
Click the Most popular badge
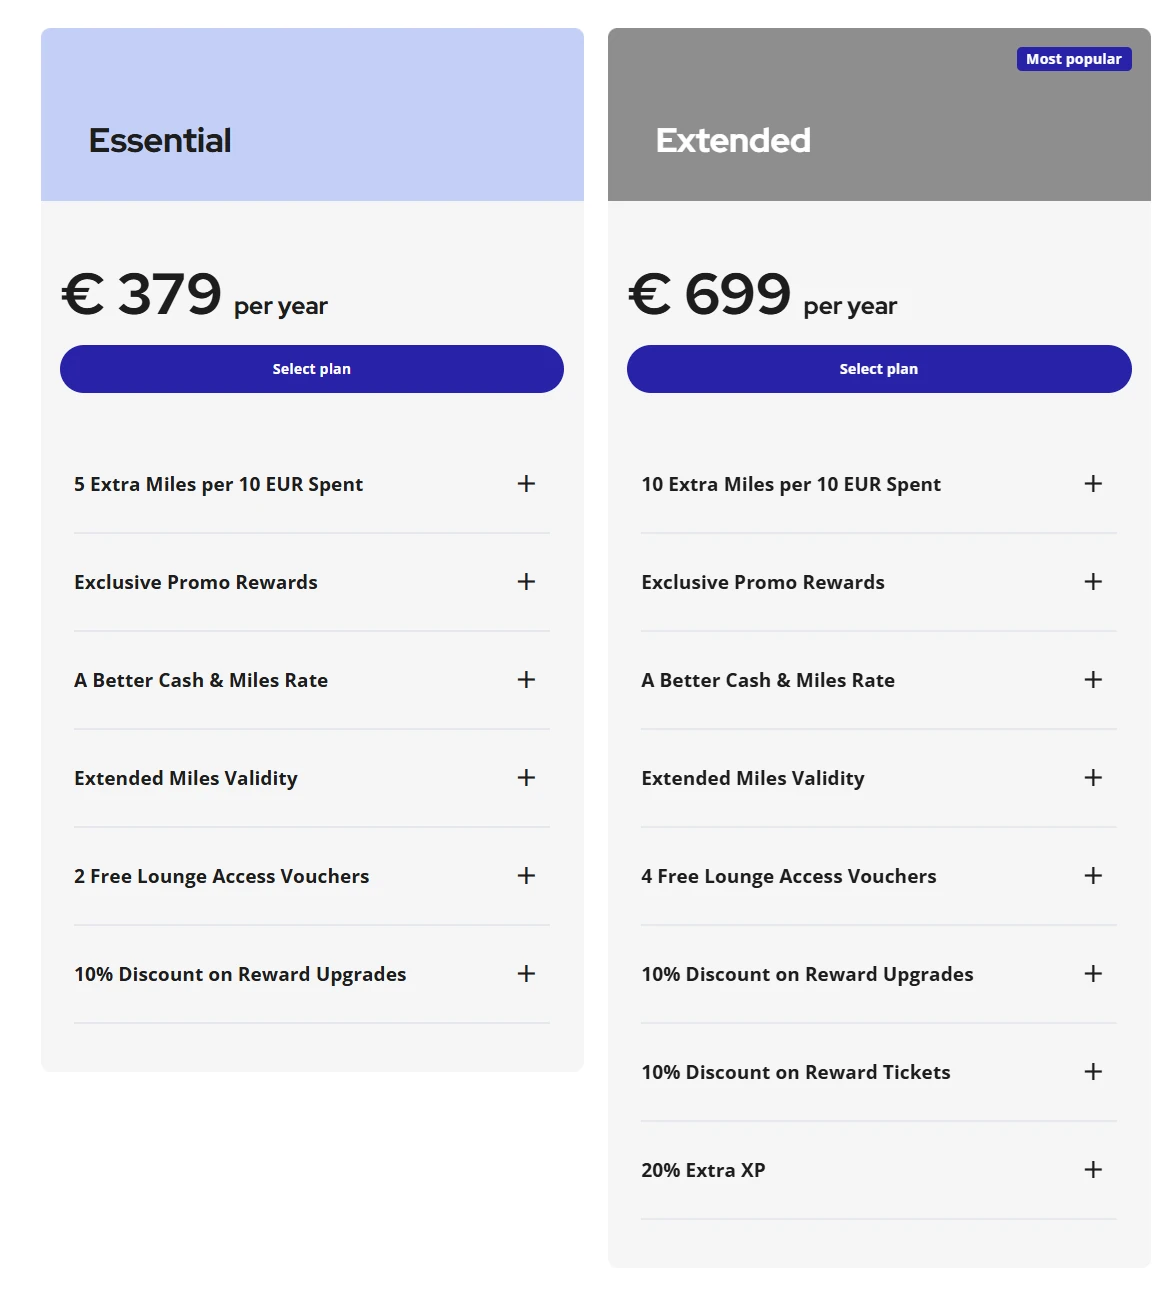pyautogui.click(x=1073, y=59)
